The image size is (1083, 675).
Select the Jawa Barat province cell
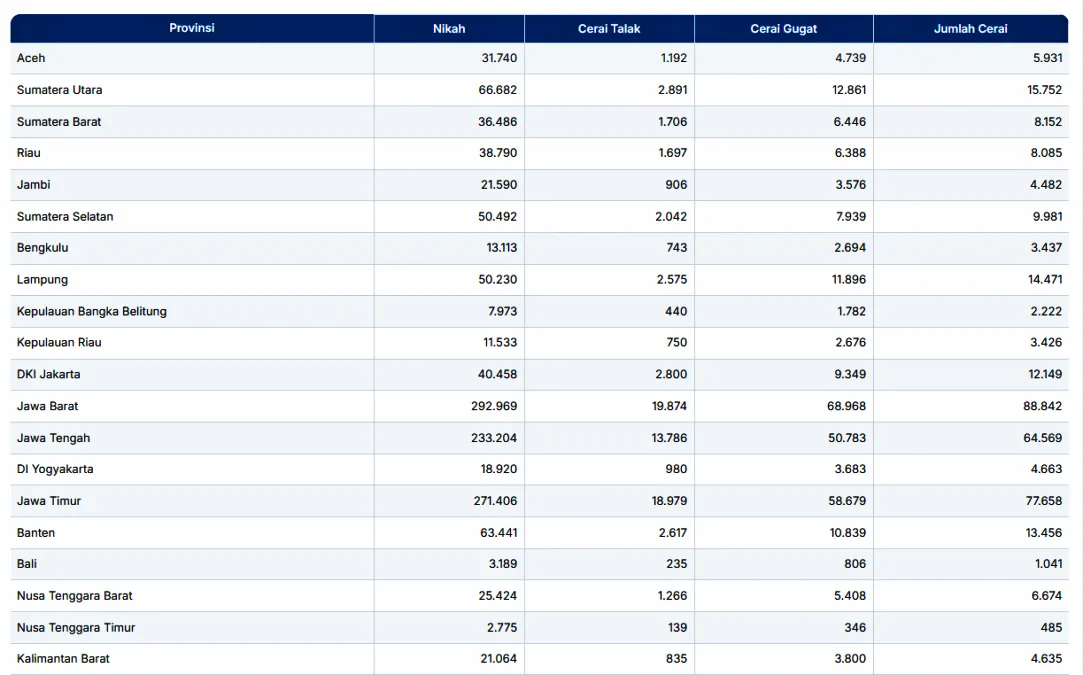click(x=47, y=406)
